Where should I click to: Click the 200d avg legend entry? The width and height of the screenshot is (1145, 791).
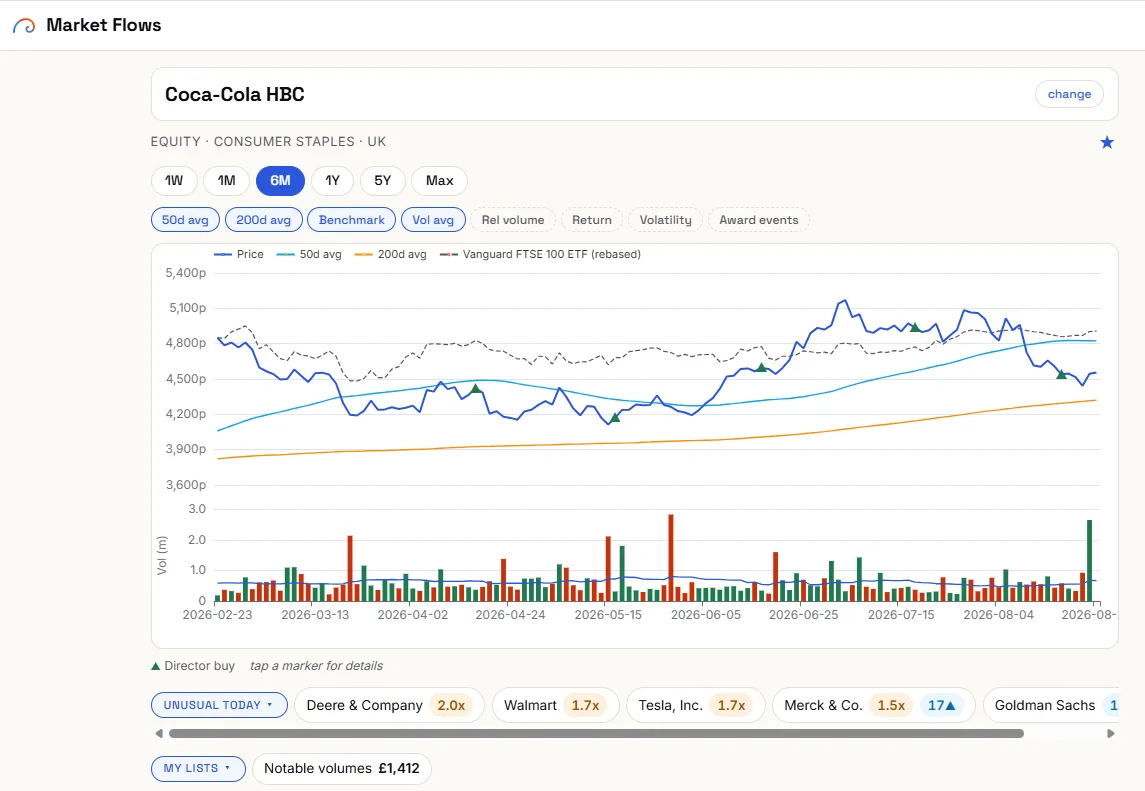391,254
